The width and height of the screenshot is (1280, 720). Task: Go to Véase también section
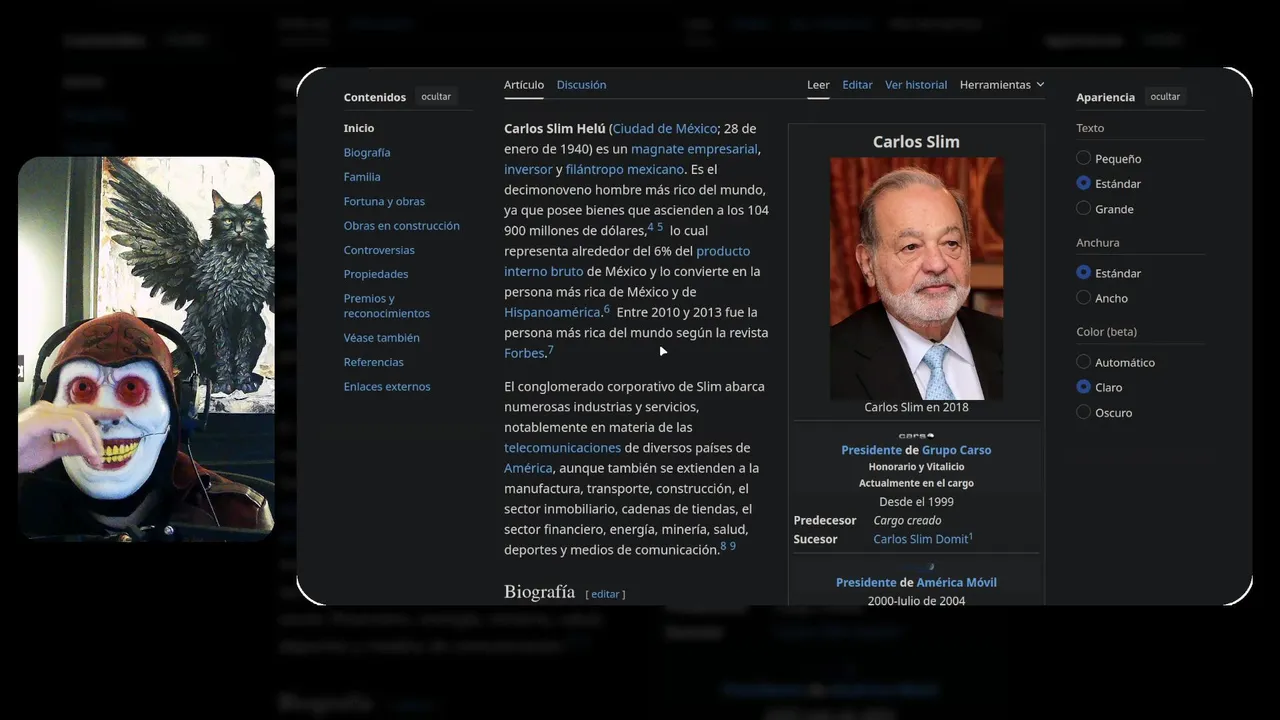point(382,338)
